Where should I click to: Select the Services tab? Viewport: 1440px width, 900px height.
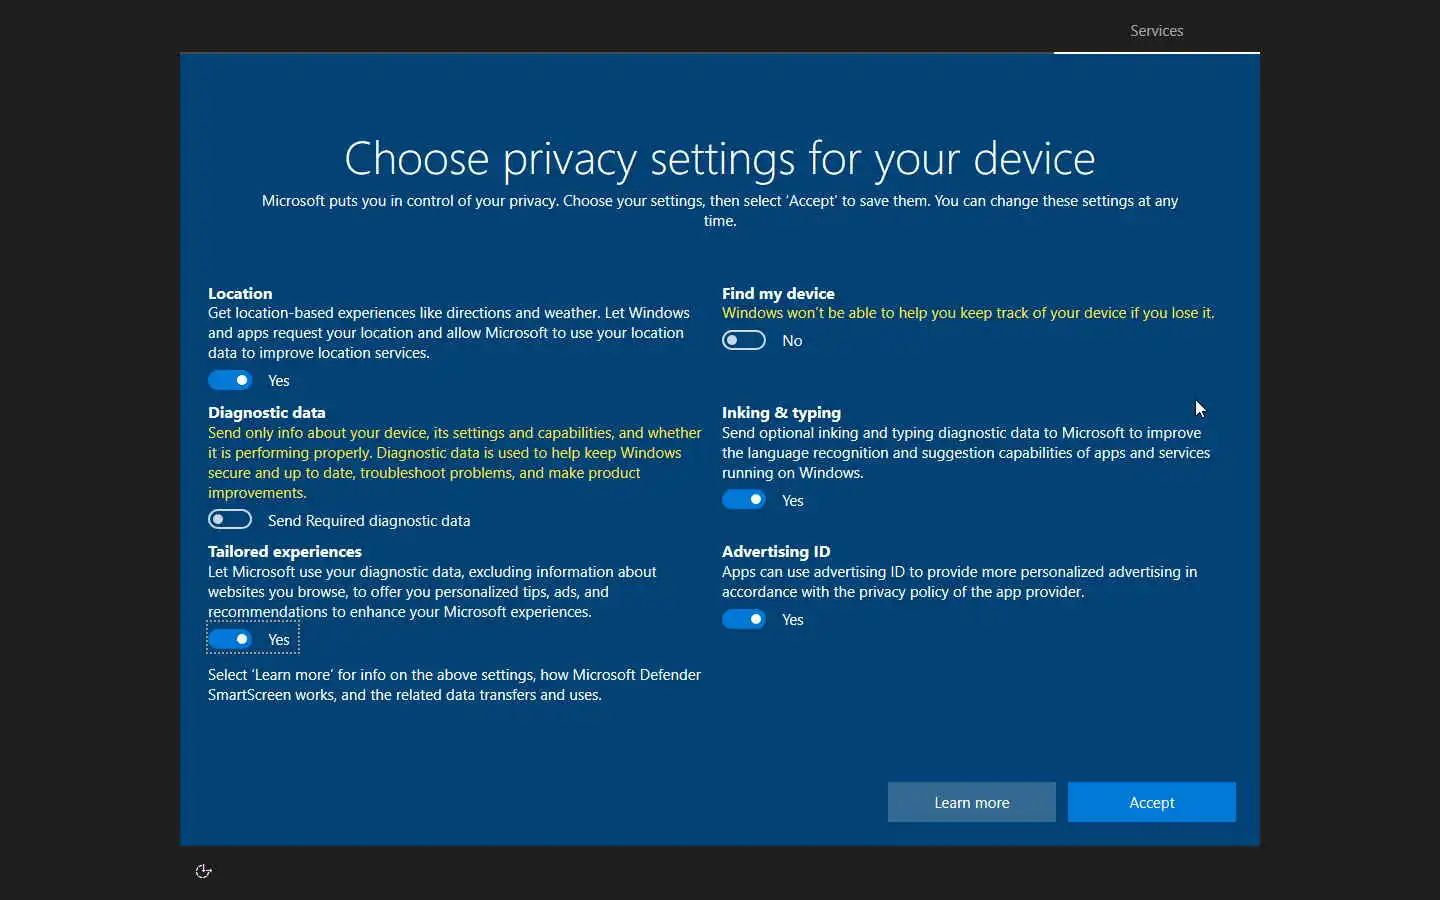(1157, 31)
